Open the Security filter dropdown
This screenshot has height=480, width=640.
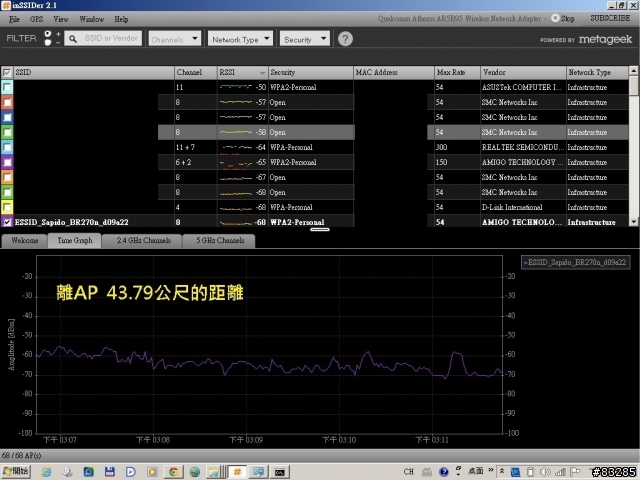pyautogui.click(x=304, y=39)
